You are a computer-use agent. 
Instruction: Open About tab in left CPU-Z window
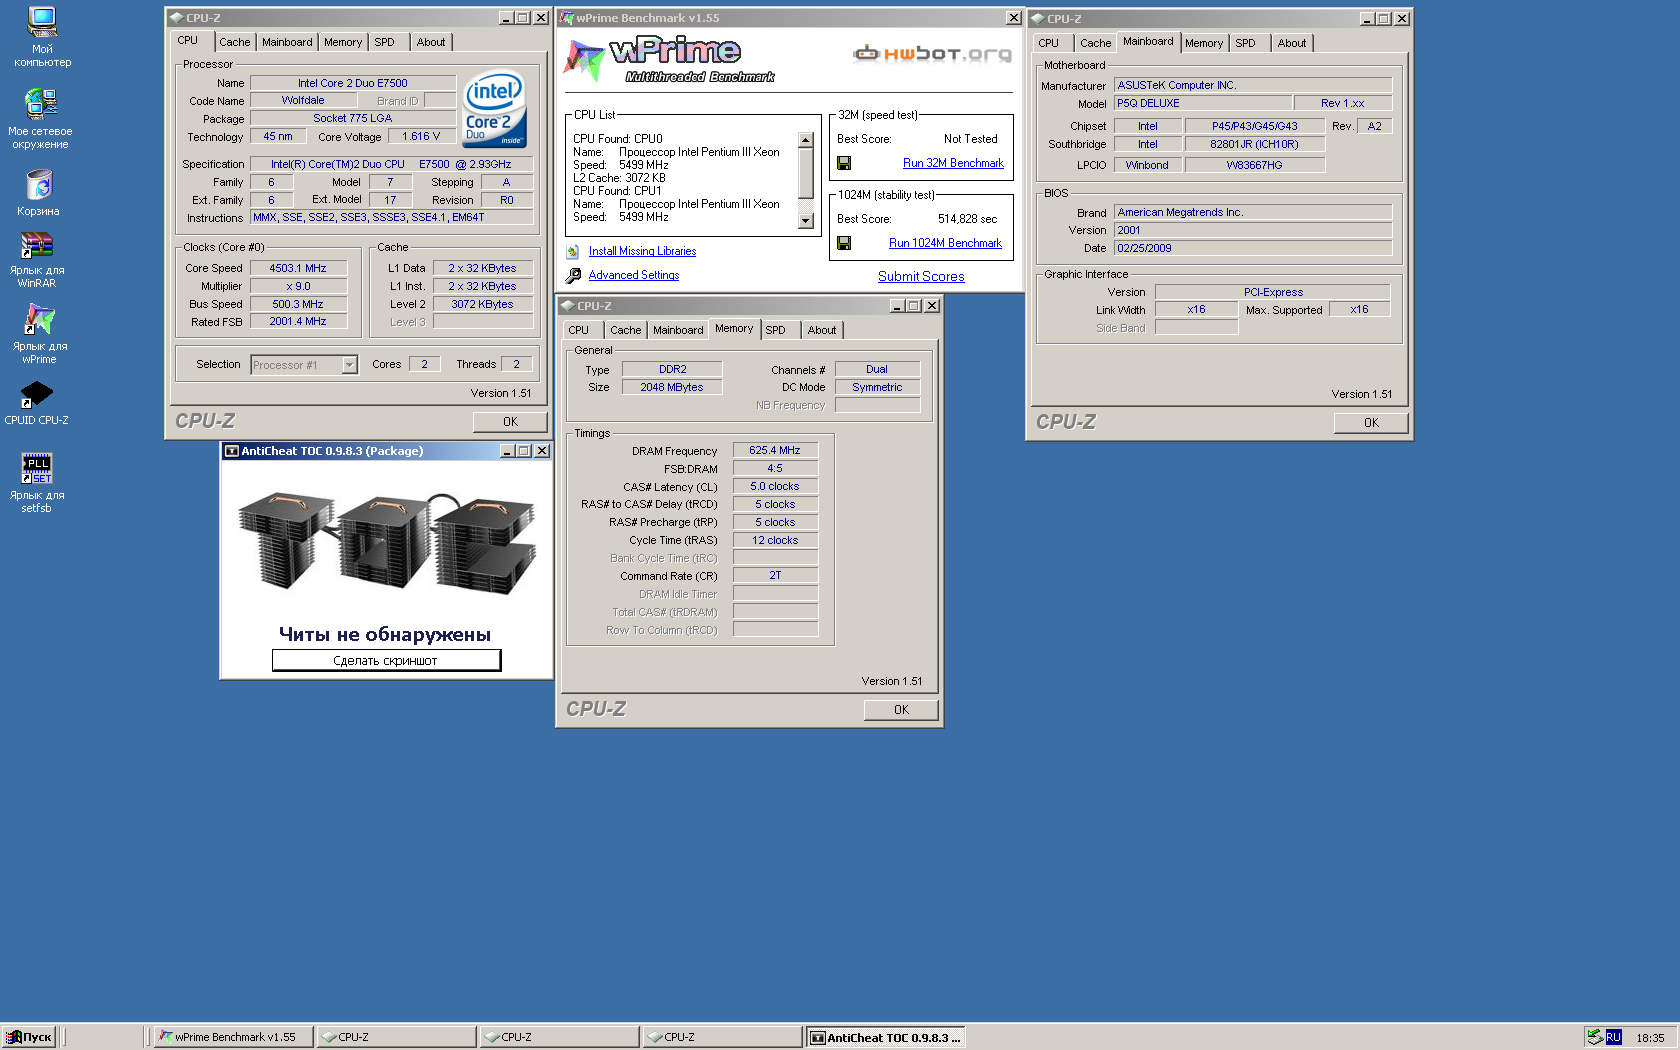coord(431,42)
